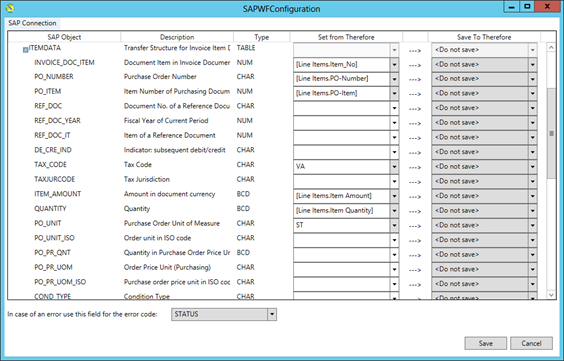Screen dimensions: 564x361
Task: Click the PO_UNIT_ISO Set from Therefore input field
Action: tap(342, 240)
